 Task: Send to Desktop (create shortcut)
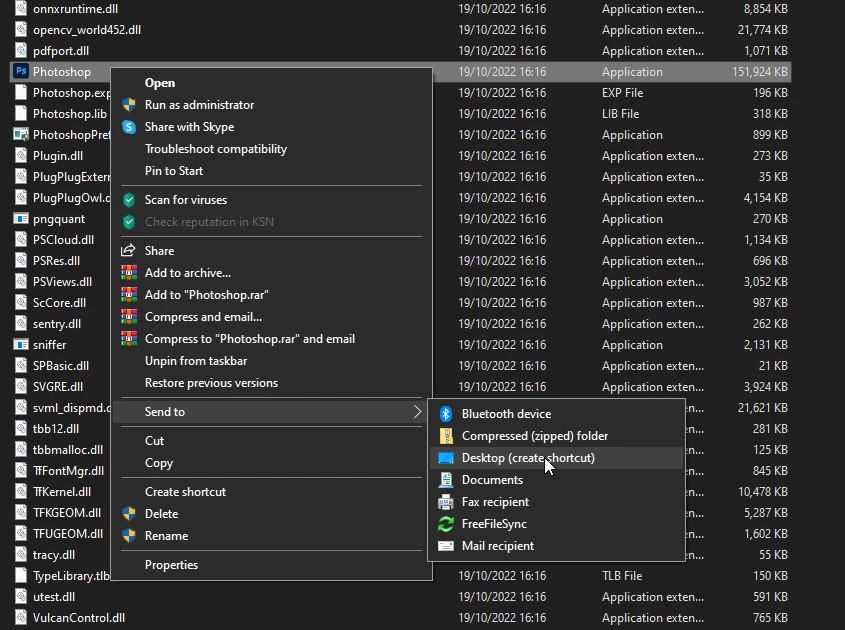tap(556, 458)
